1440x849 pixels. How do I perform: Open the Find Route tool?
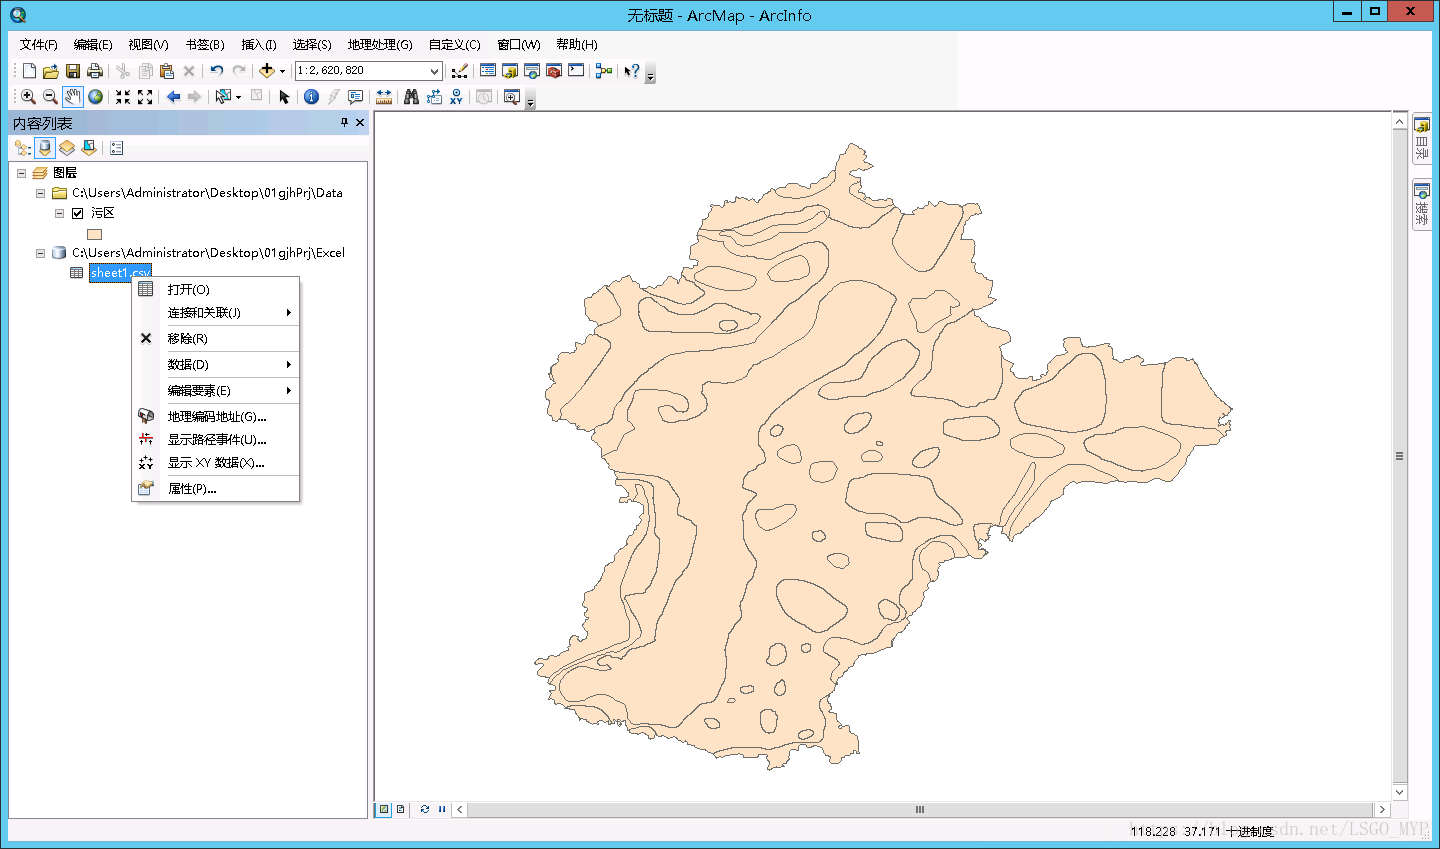click(x=434, y=97)
